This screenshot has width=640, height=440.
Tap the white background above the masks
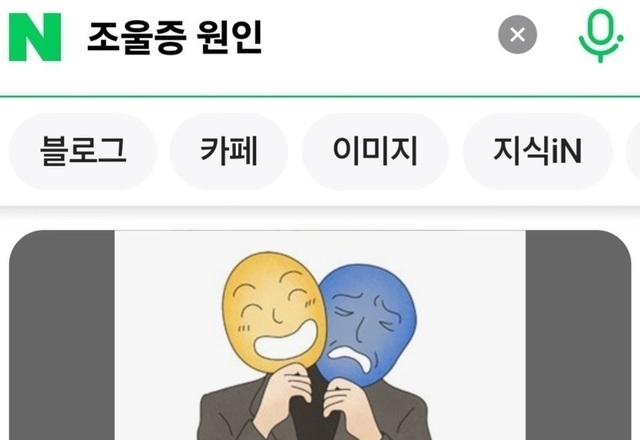tap(320, 242)
